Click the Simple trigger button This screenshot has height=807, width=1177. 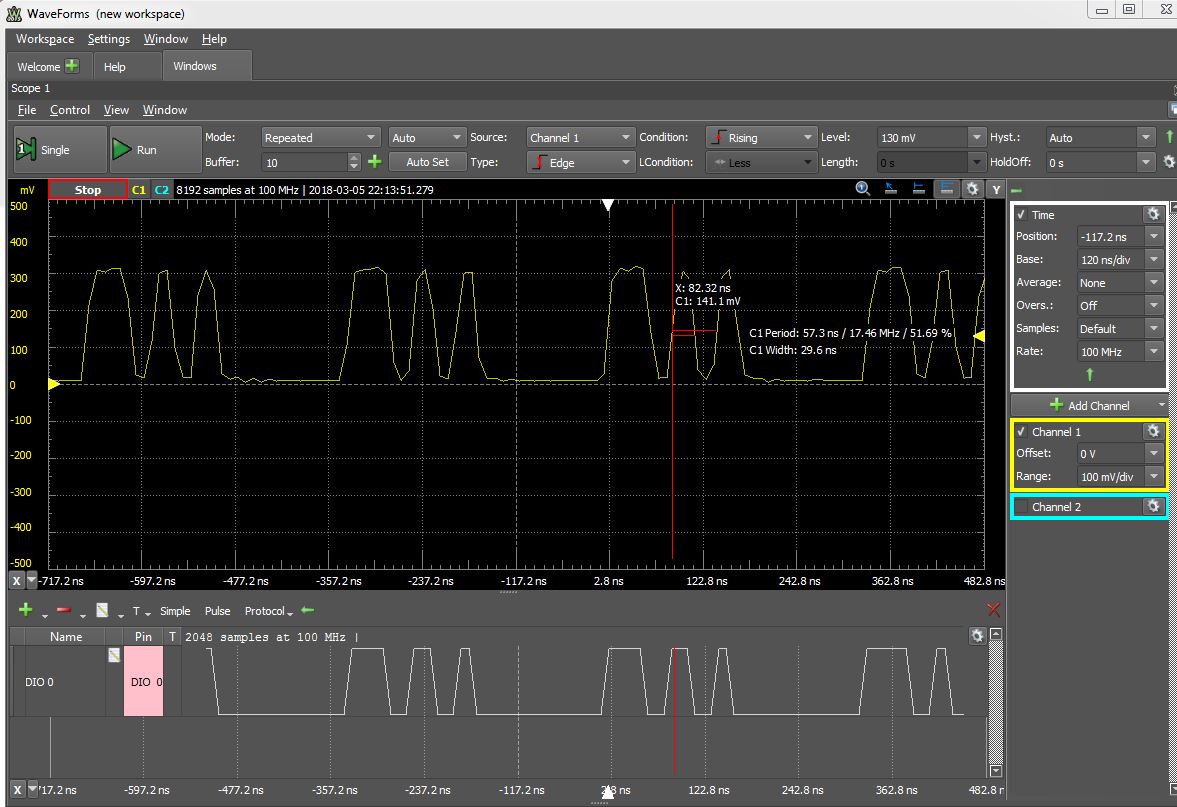(x=175, y=611)
